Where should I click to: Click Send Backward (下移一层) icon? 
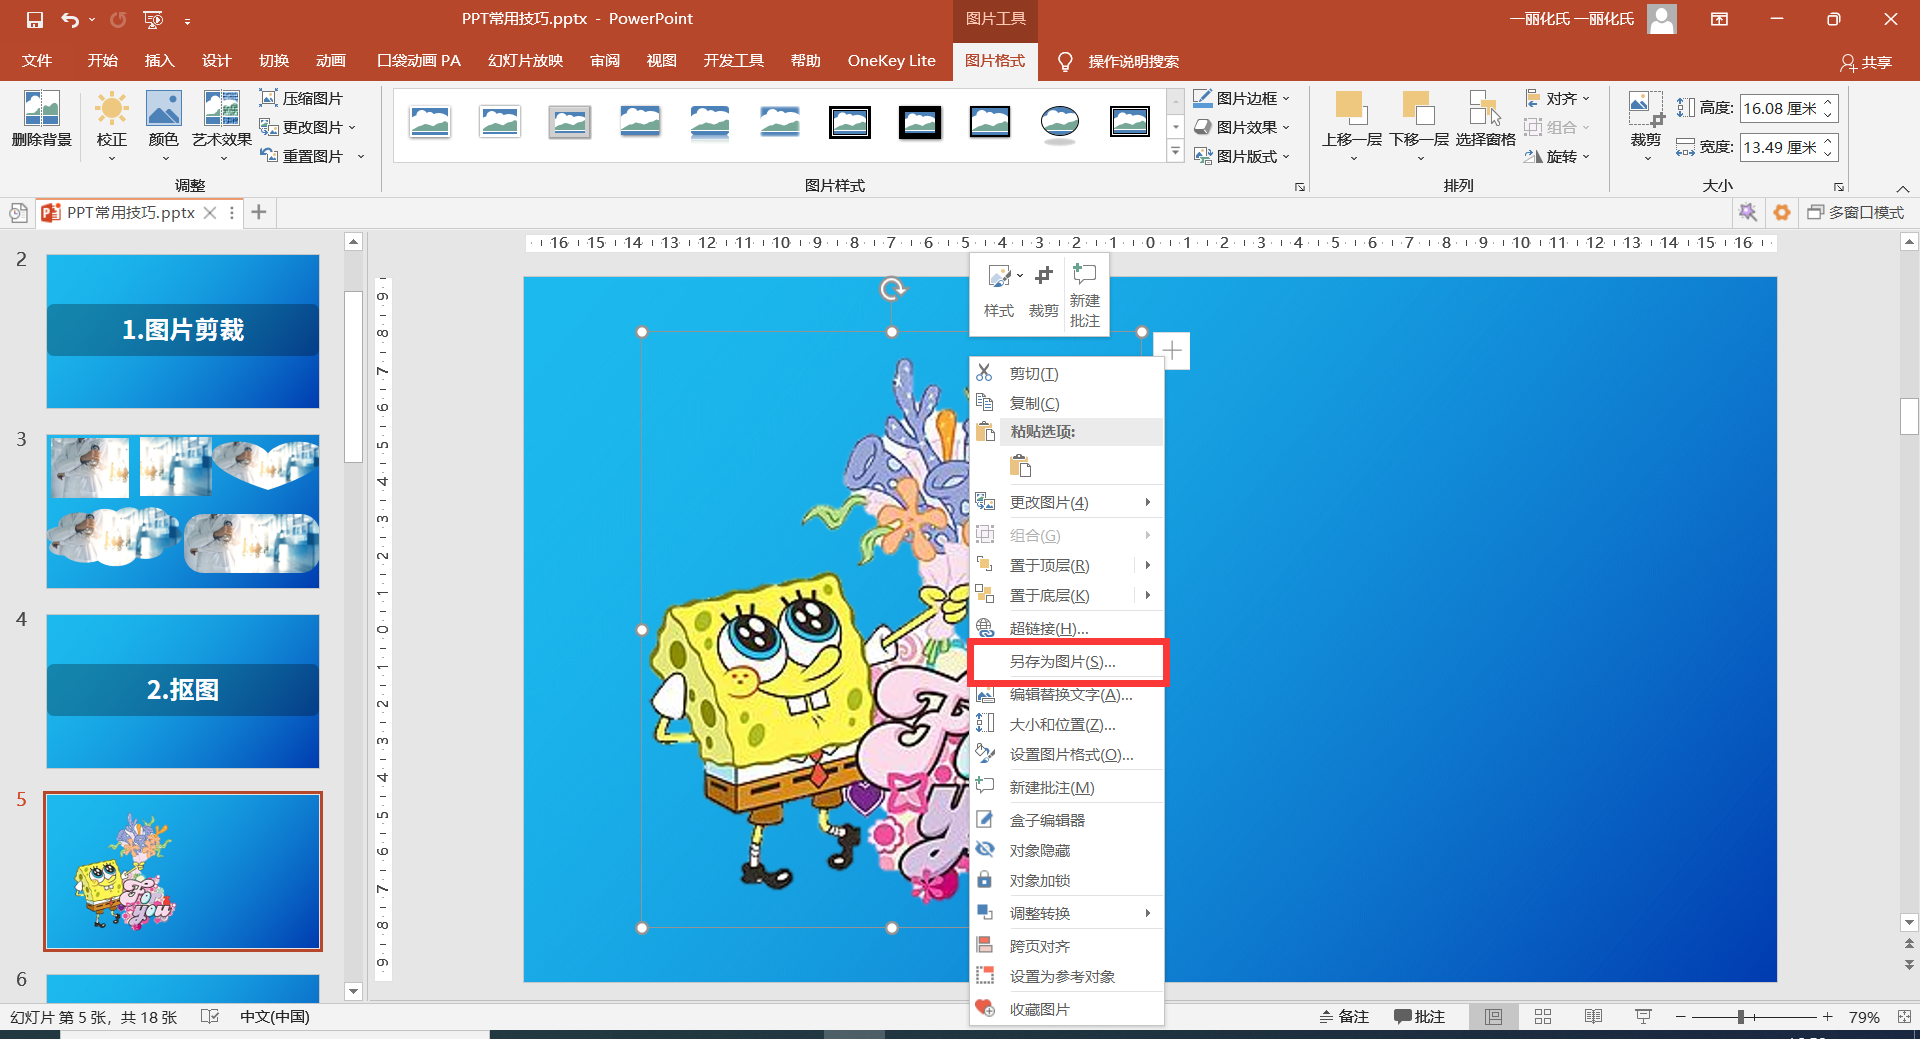click(x=1419, y=109)
